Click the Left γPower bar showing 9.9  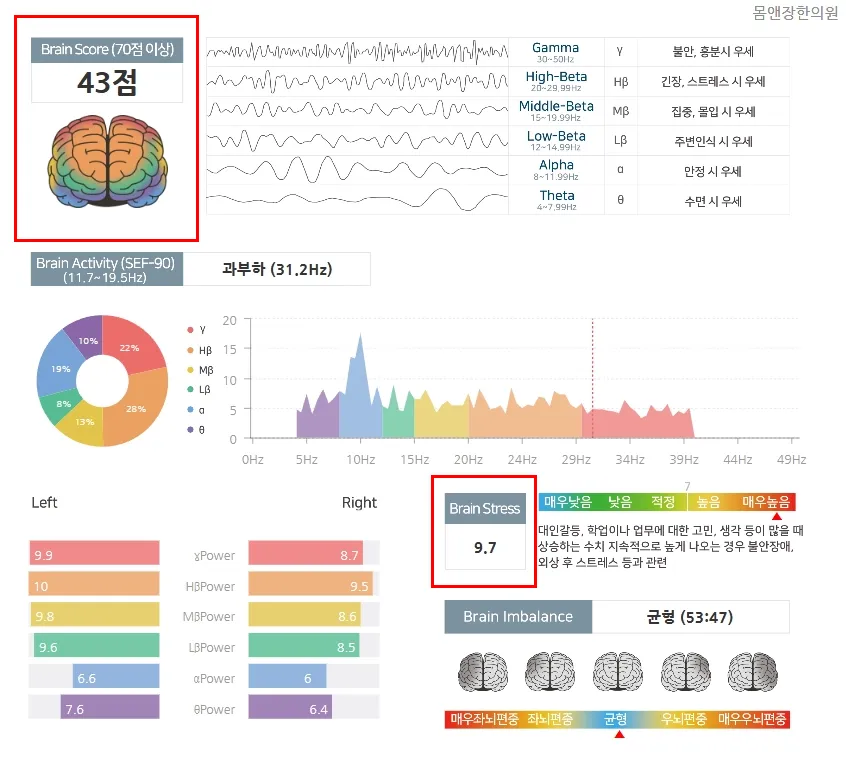[x=94, y=553]
